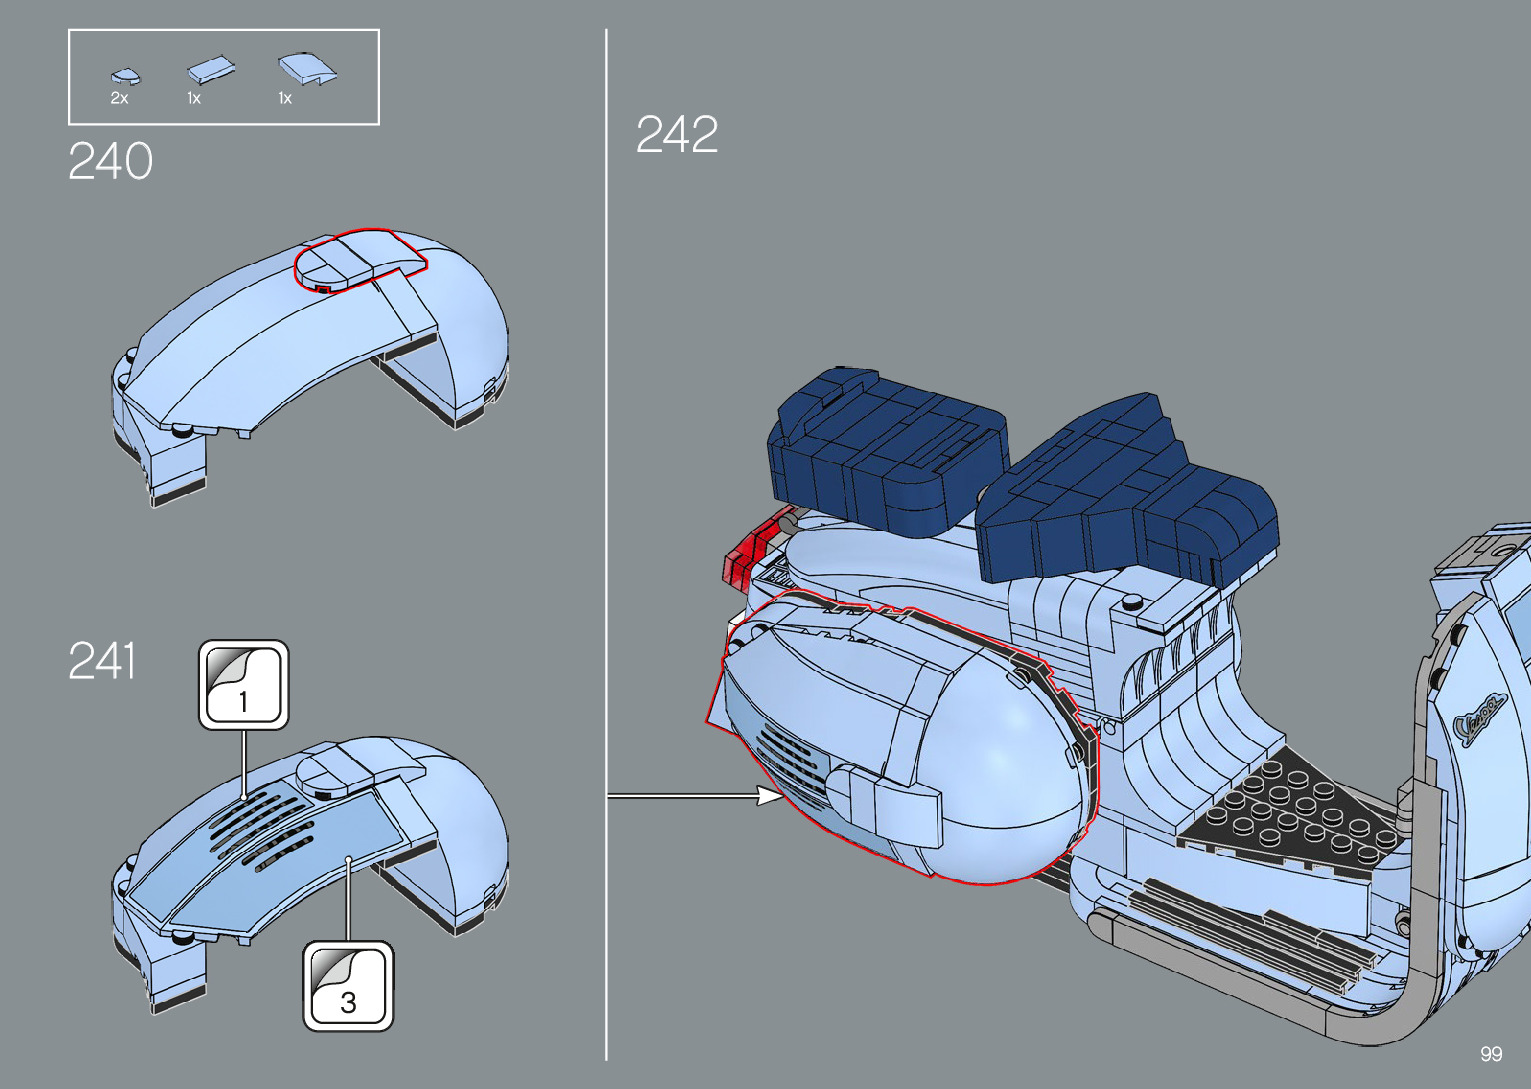Select the large curved 1x slope part

307,68
